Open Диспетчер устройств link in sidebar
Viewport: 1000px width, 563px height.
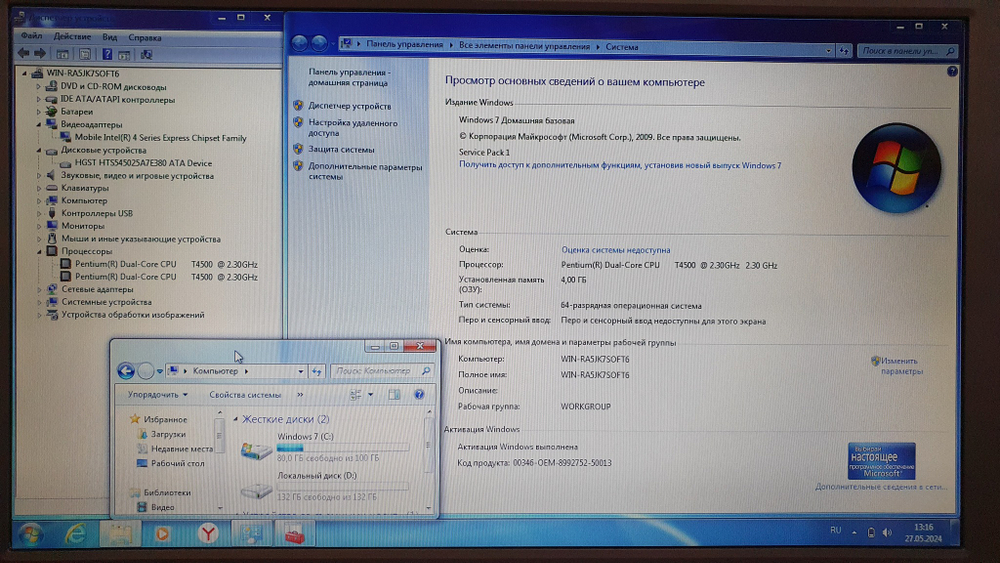[x=349, y=106]
